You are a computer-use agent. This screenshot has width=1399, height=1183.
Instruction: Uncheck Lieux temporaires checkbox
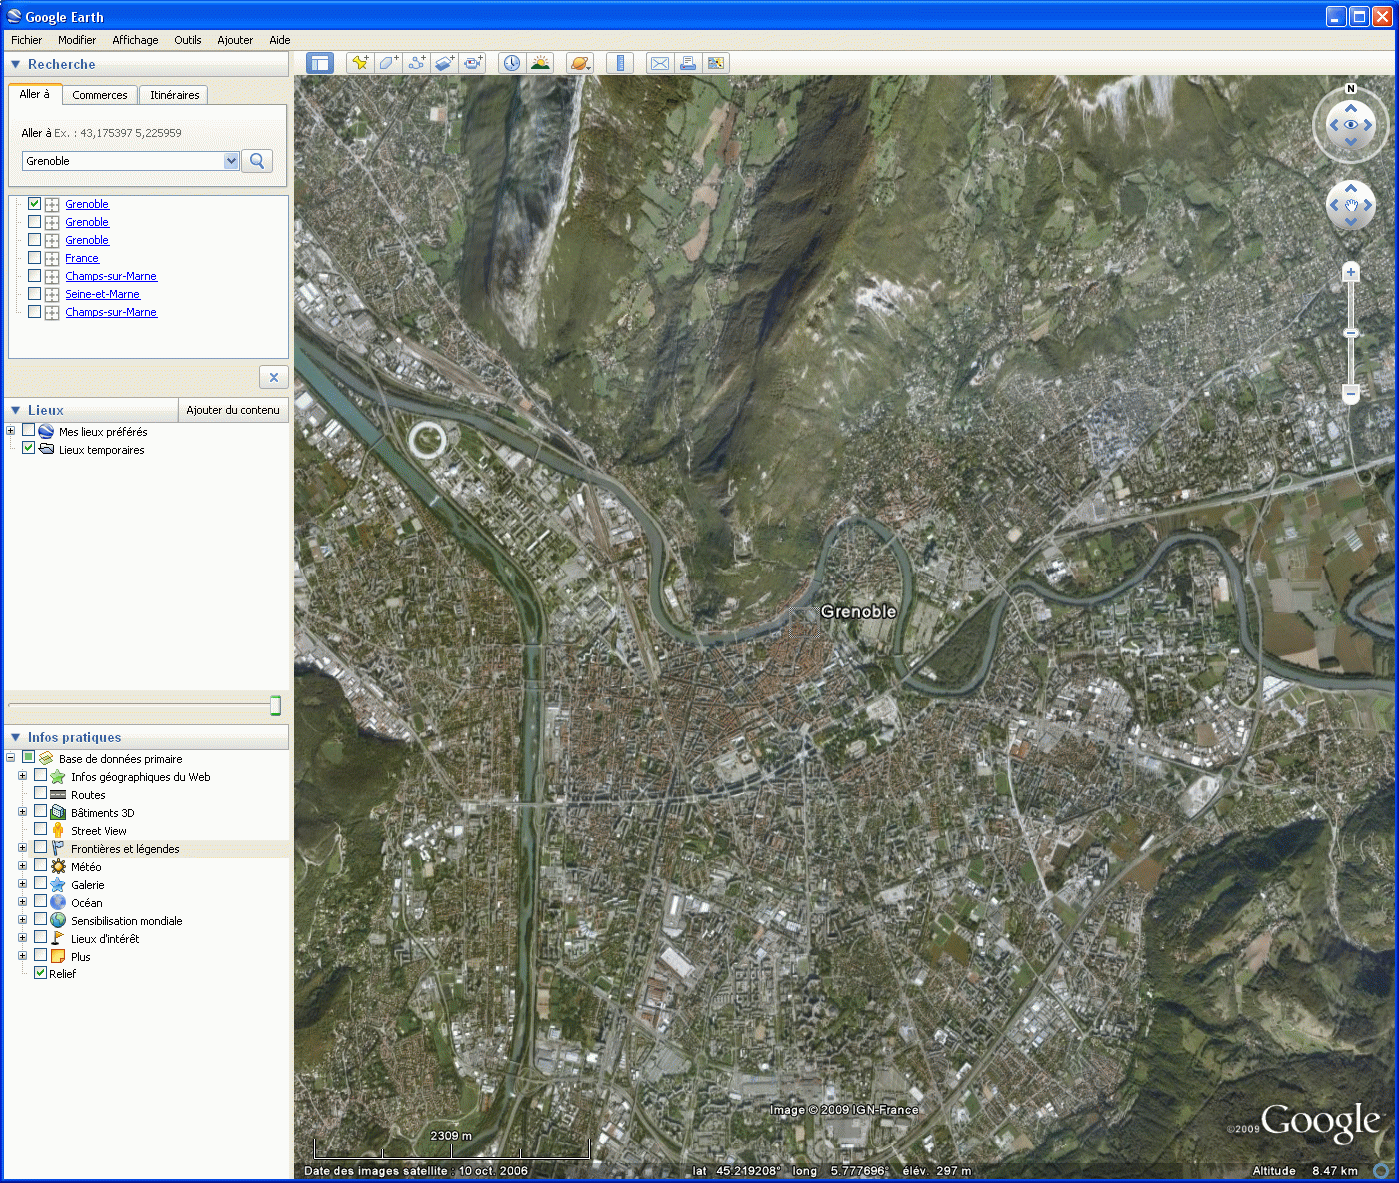click(x=28, y=448)
